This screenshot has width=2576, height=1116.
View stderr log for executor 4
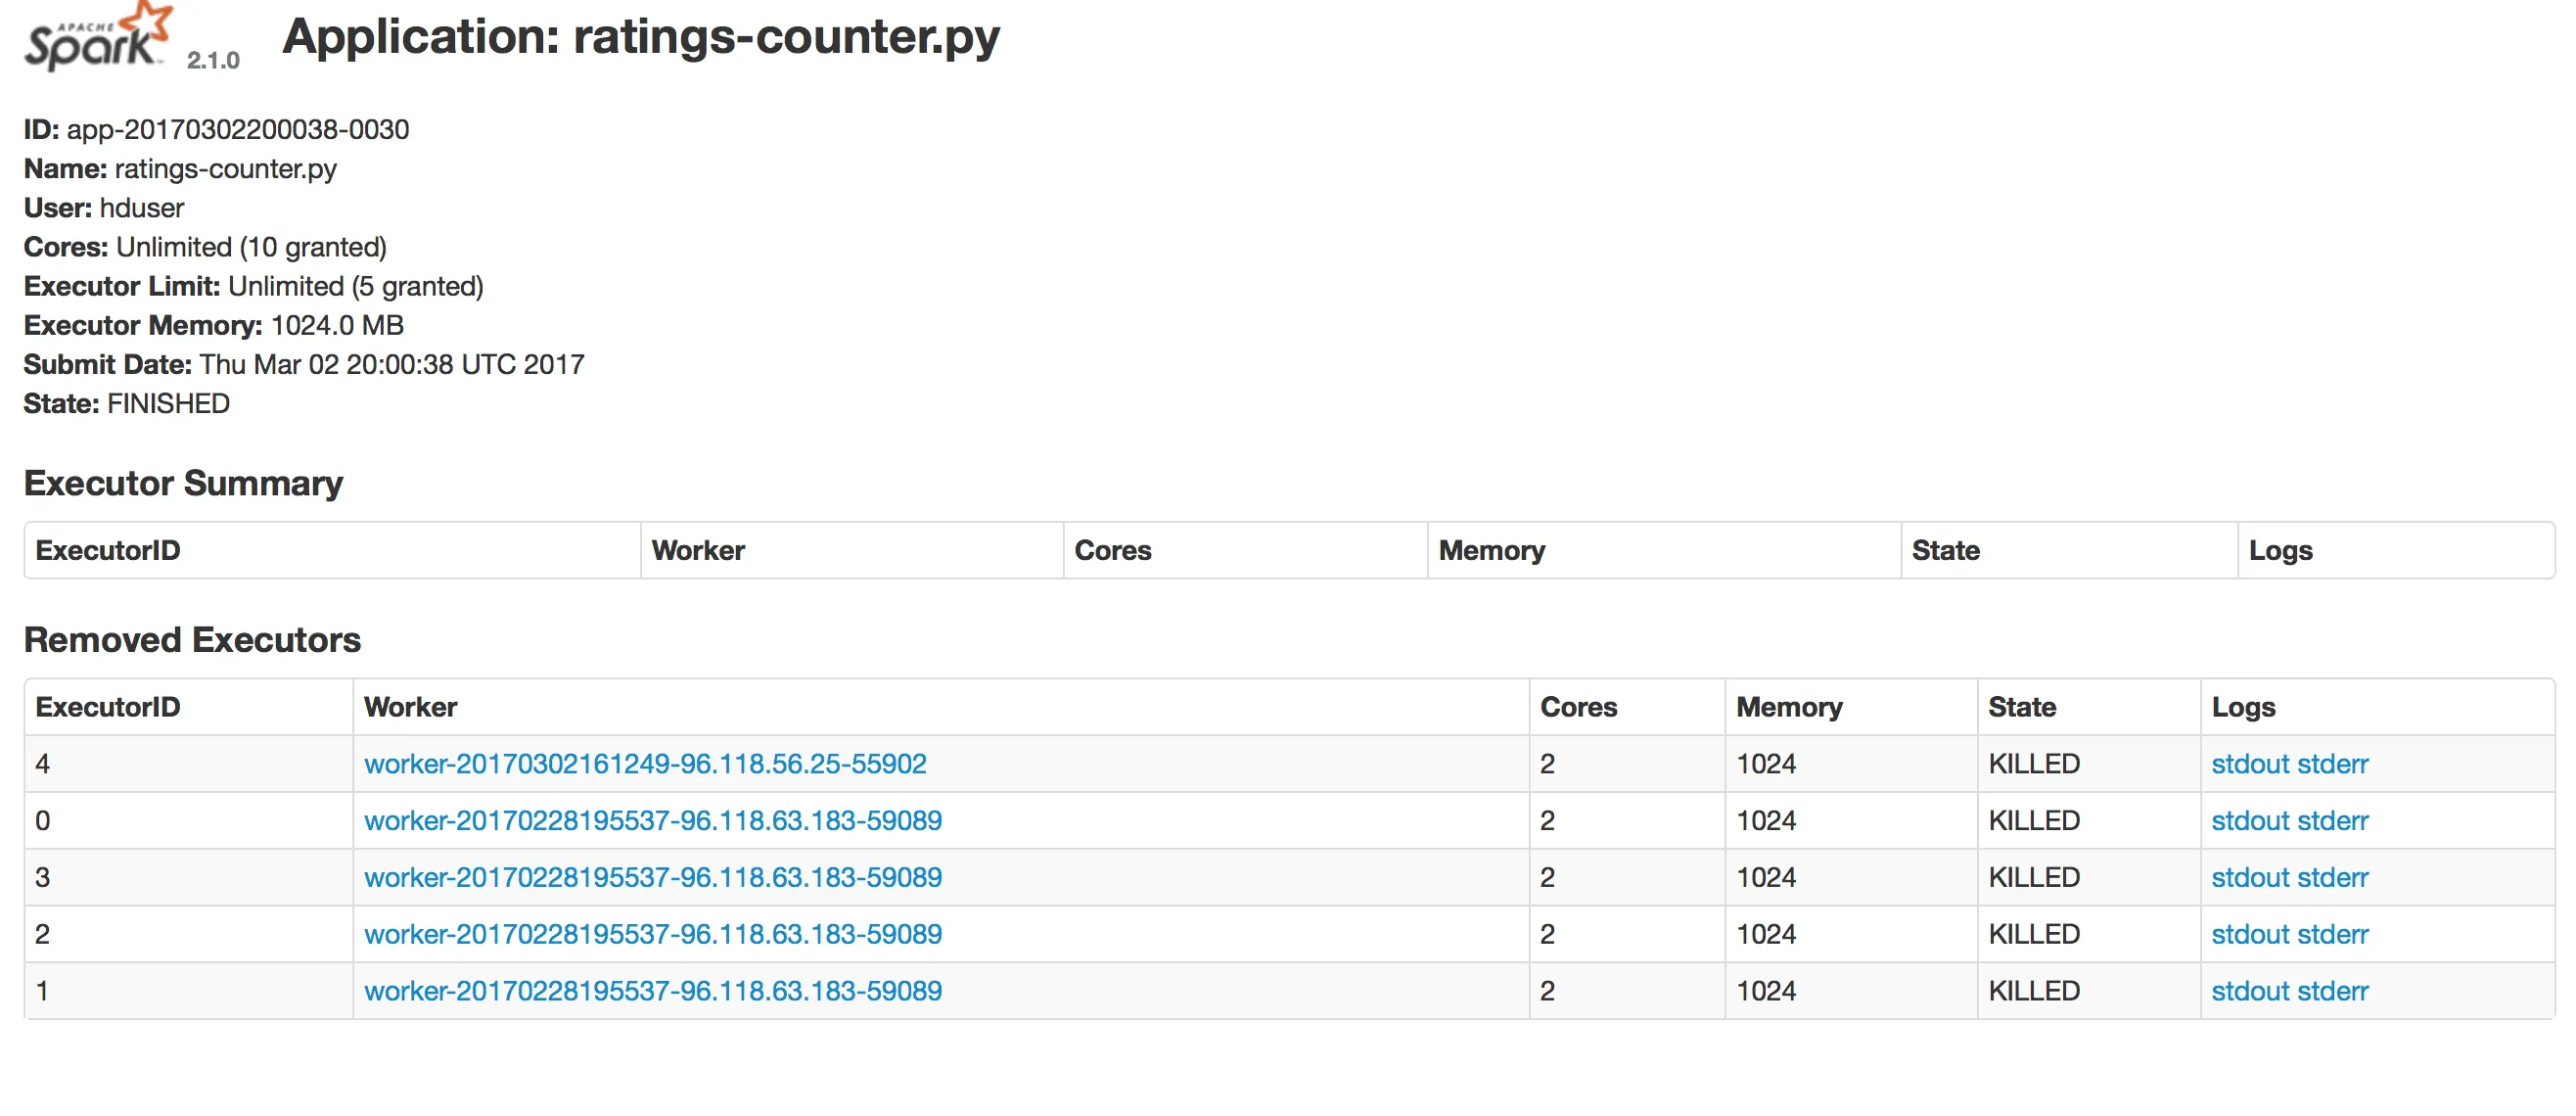pyautogui.click(x=2332, y=764)
